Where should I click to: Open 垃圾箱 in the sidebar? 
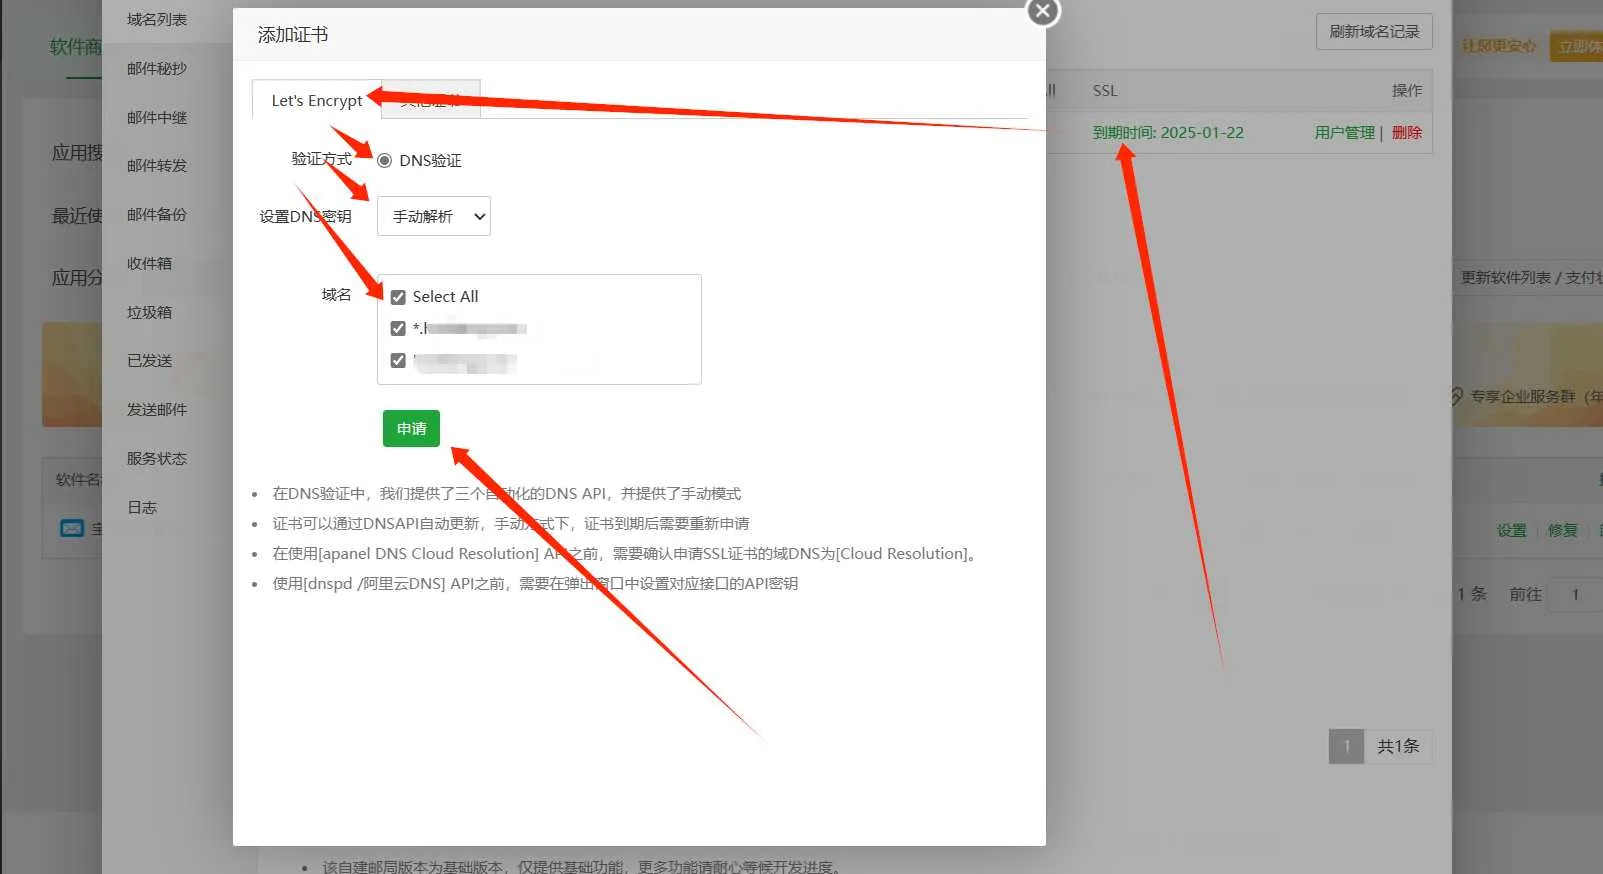(x=149, y=312)
